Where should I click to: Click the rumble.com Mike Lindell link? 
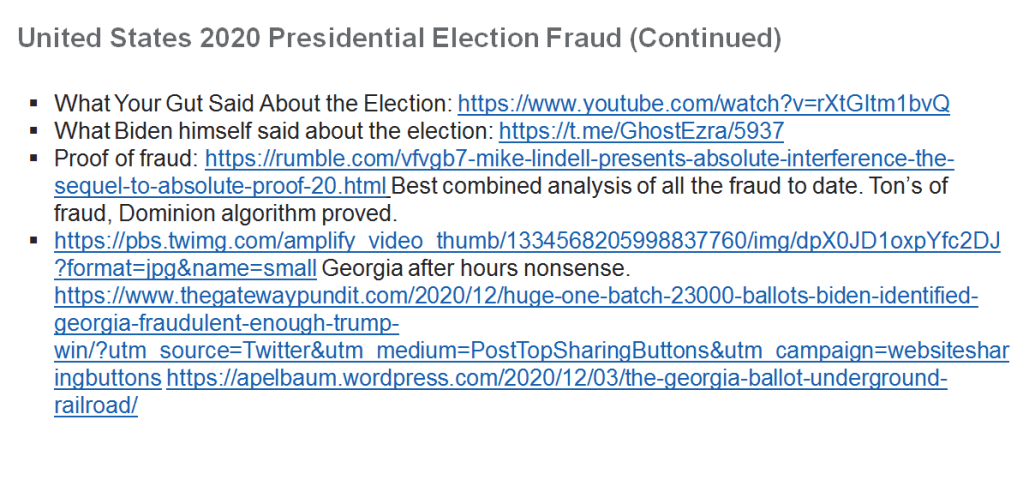coord(579,158)
